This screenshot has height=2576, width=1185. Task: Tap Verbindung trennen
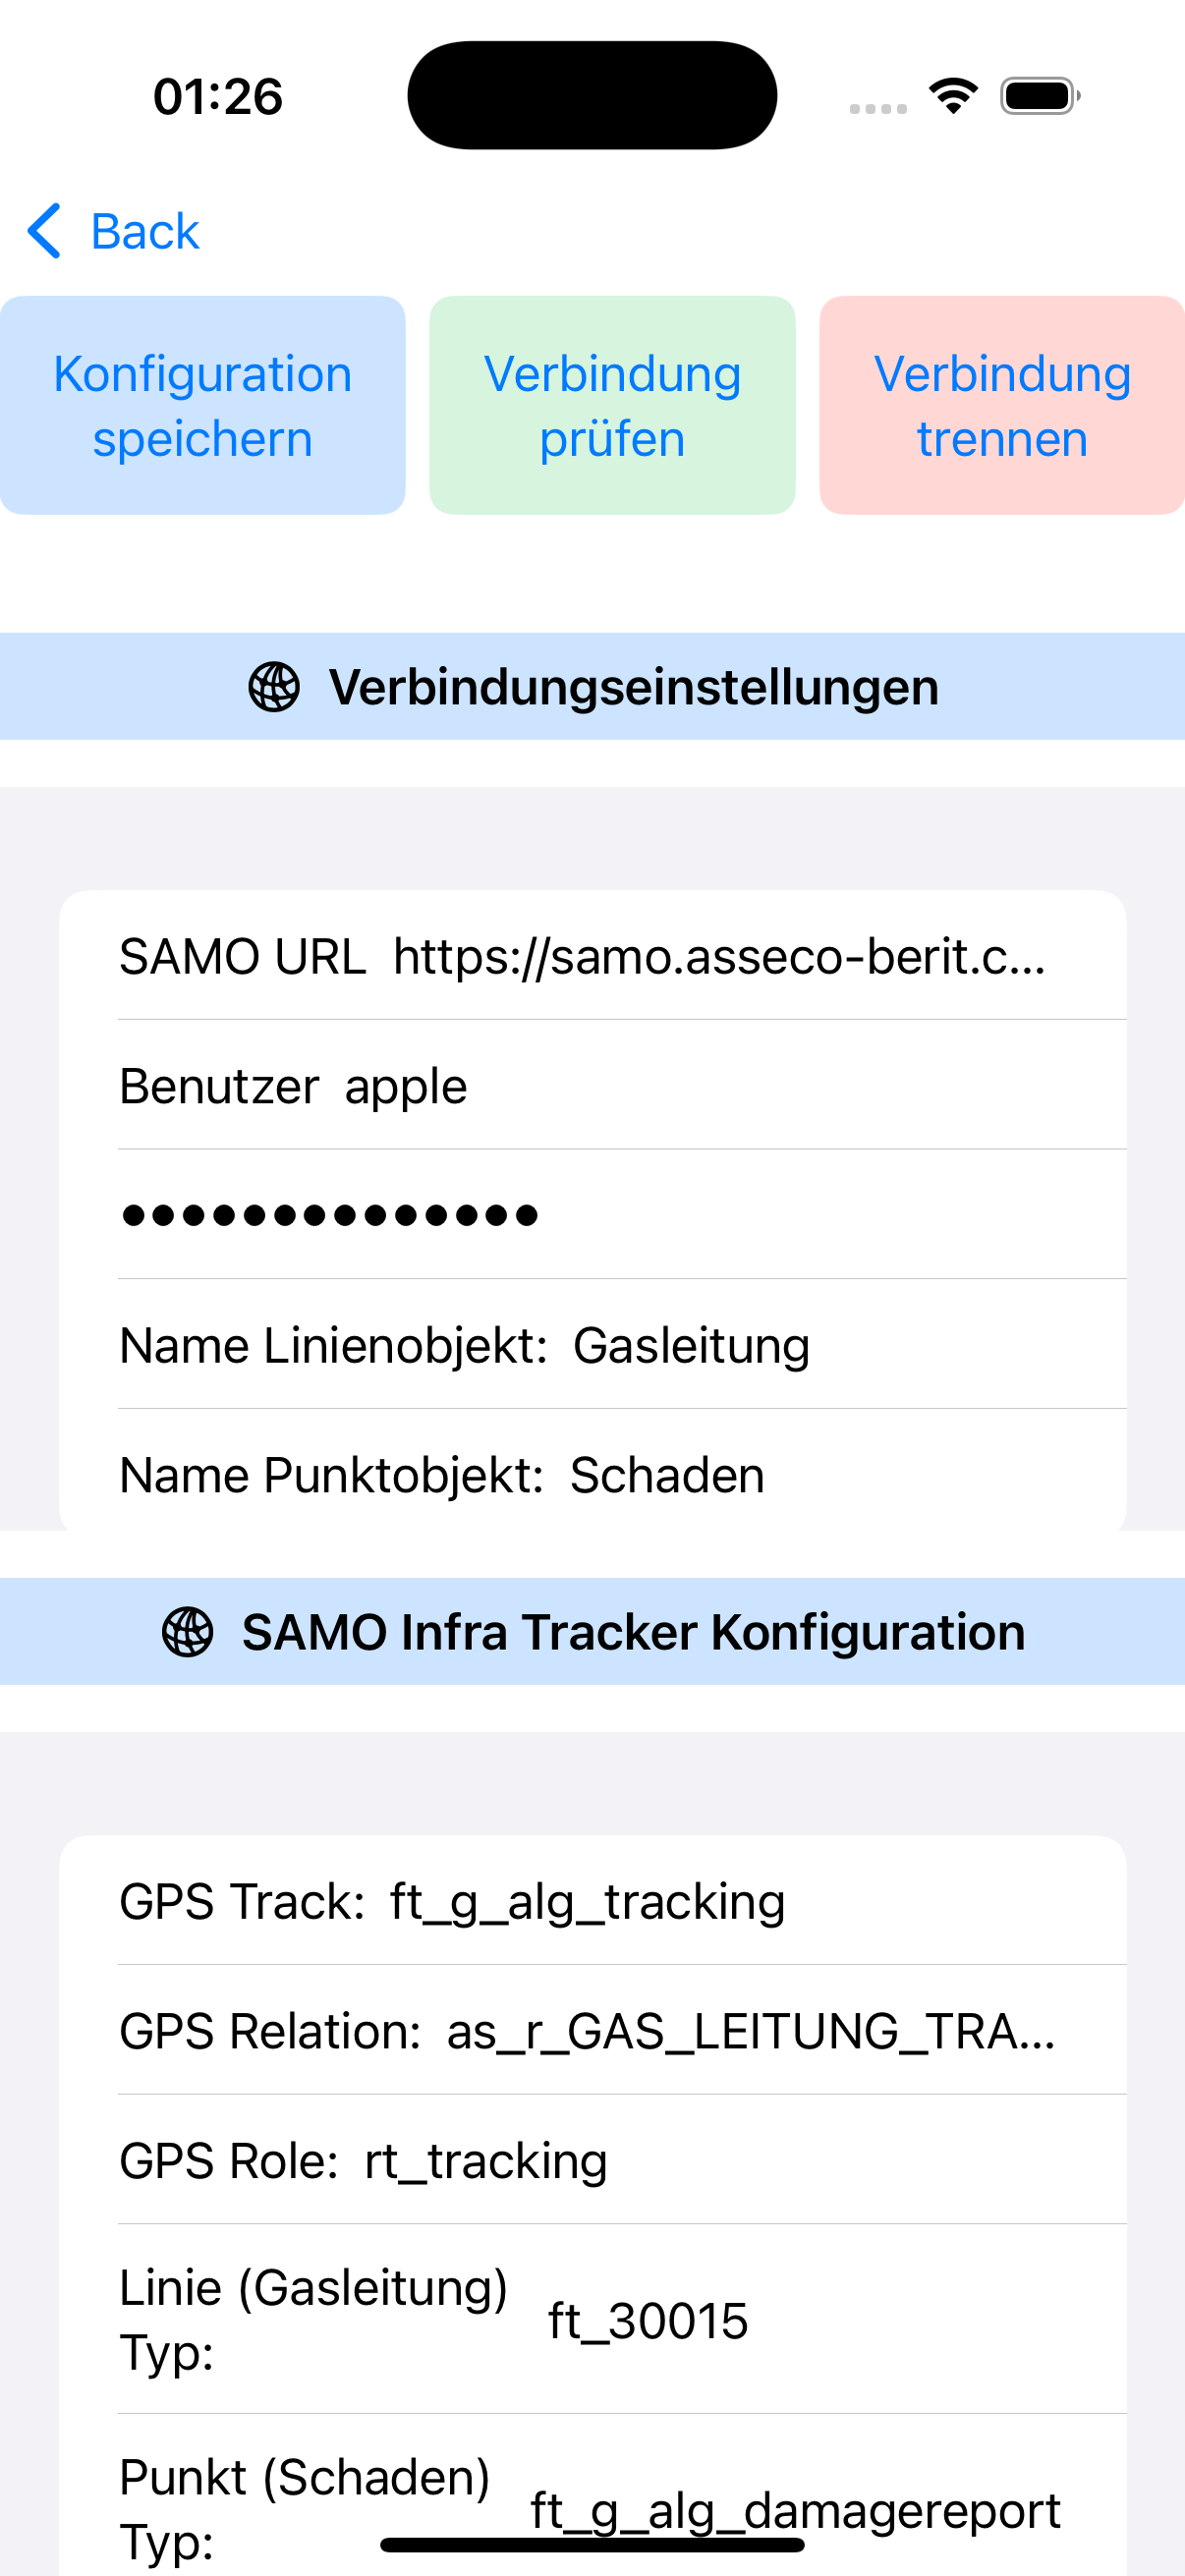1002,404
